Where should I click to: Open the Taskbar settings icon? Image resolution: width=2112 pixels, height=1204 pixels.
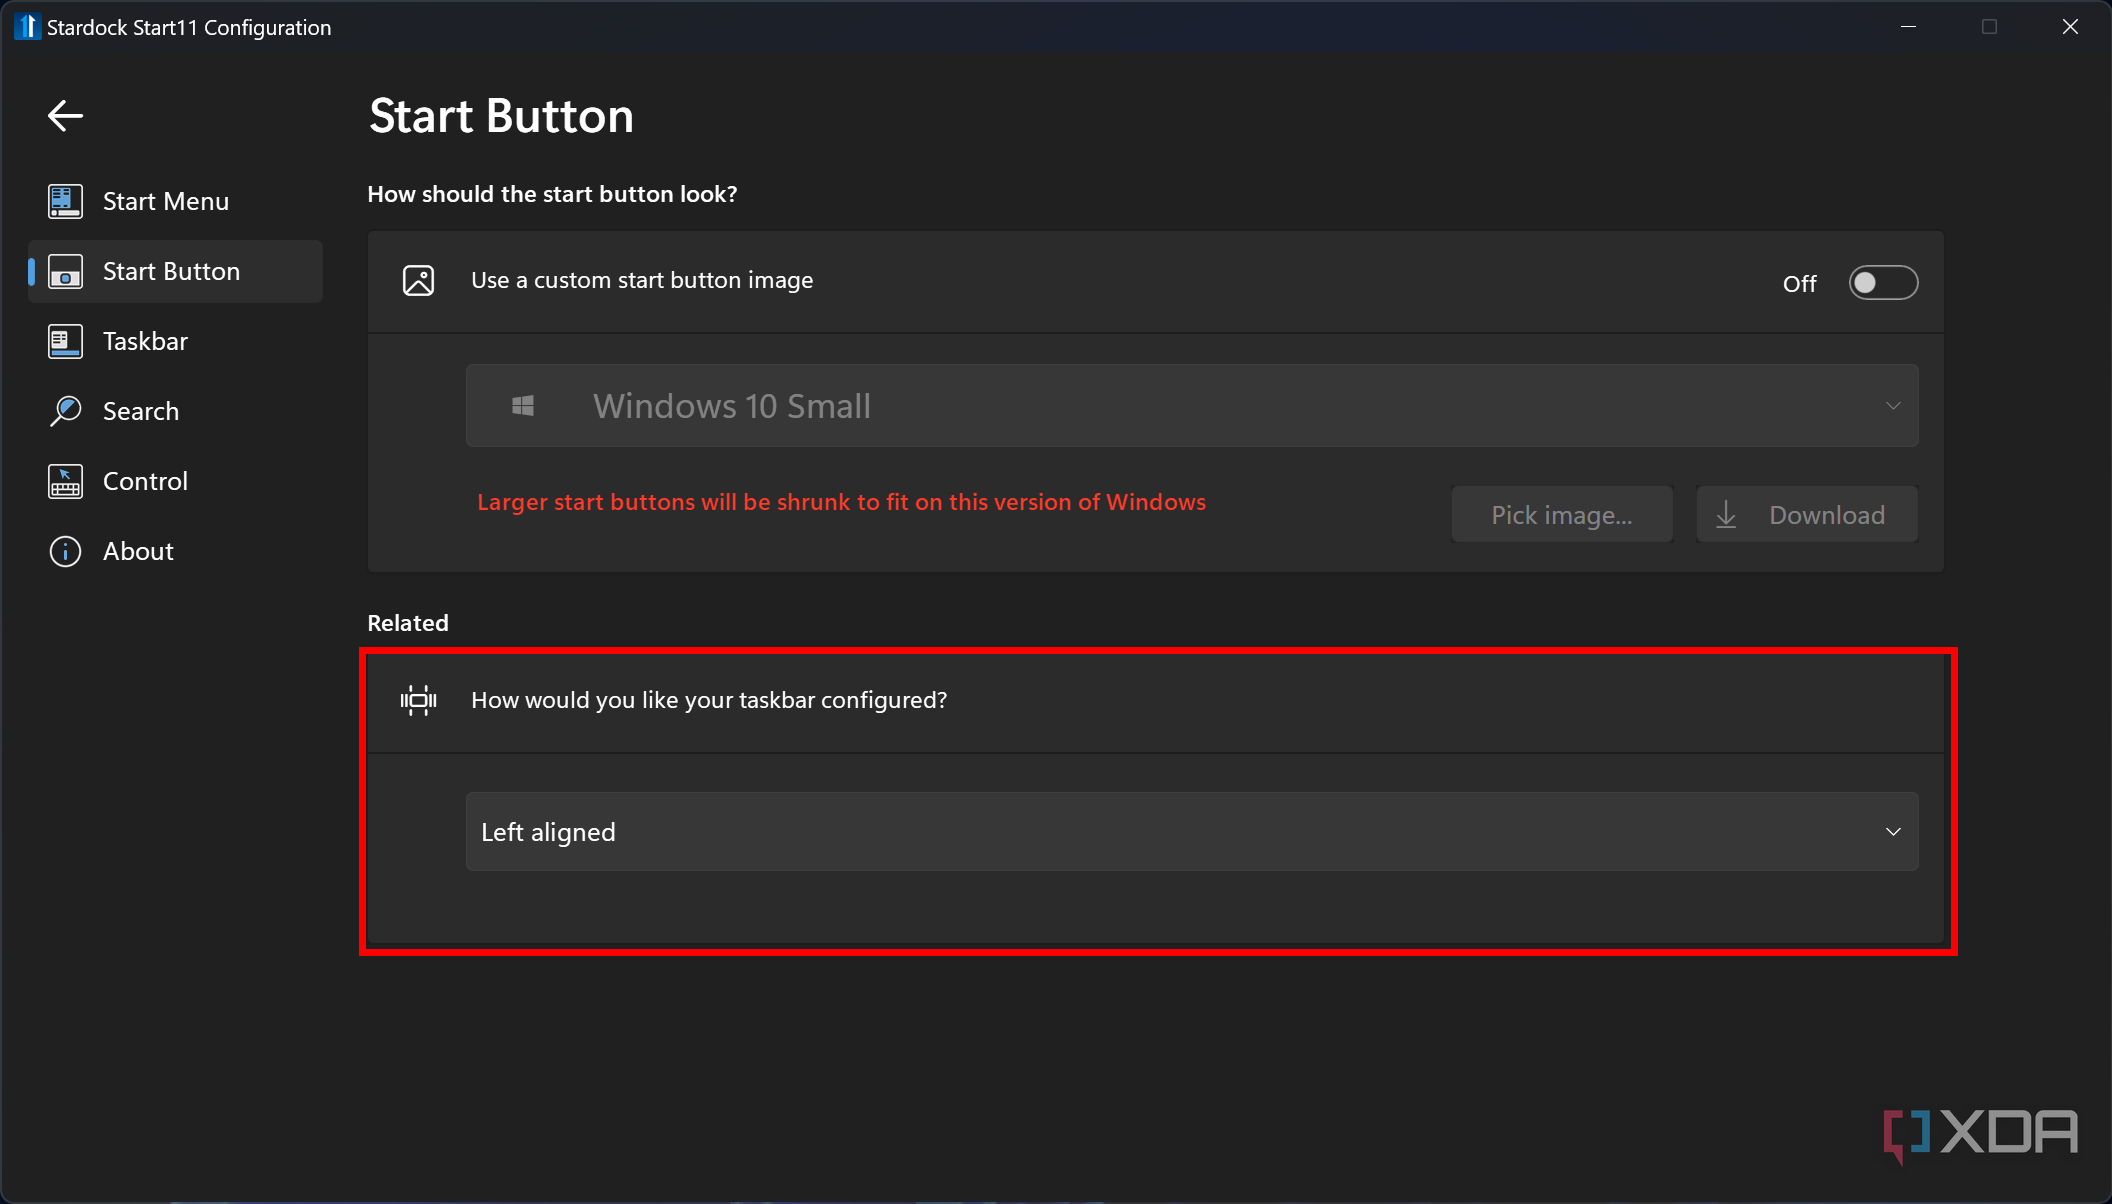pos(64,340)
